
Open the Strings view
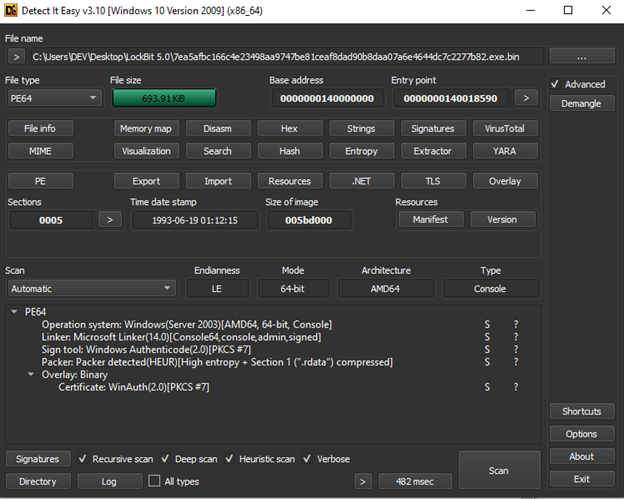[x=361, y=129]
